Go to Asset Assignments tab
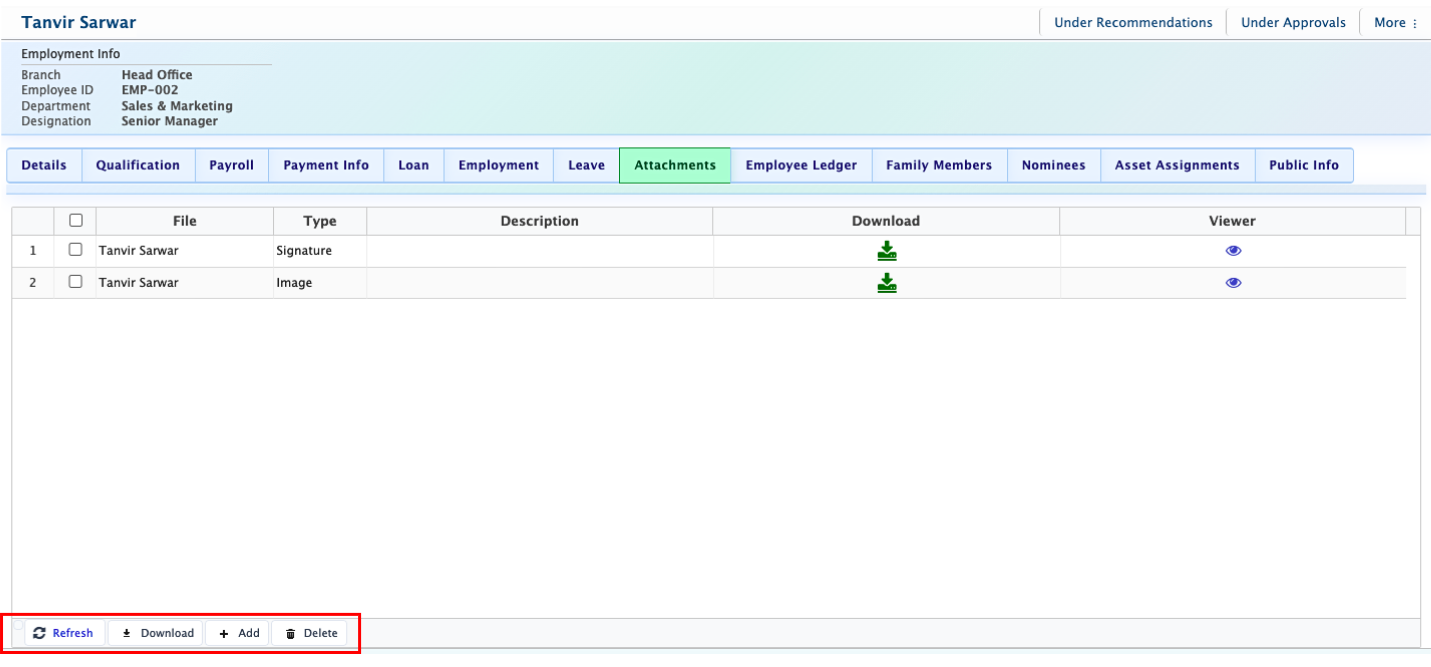Screen dimensions: 1431x667 (x=1177, y=166)
